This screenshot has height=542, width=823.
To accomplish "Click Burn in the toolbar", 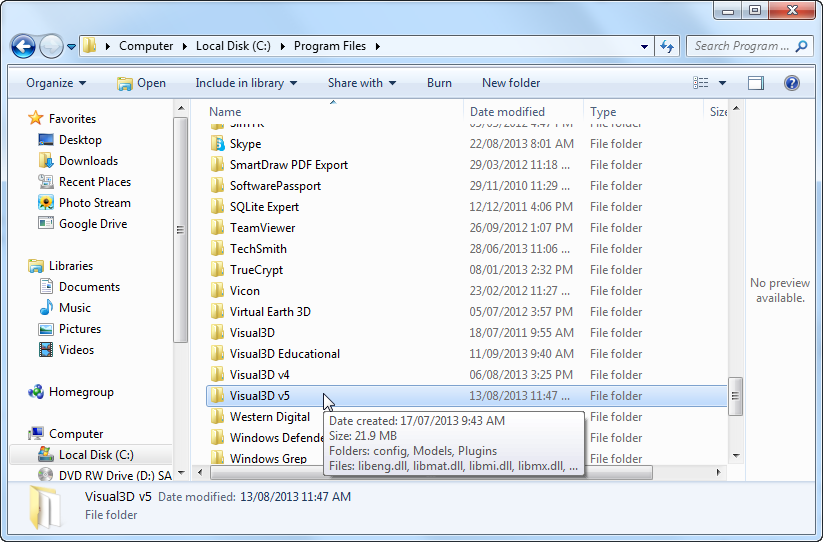I will (439, 83).
